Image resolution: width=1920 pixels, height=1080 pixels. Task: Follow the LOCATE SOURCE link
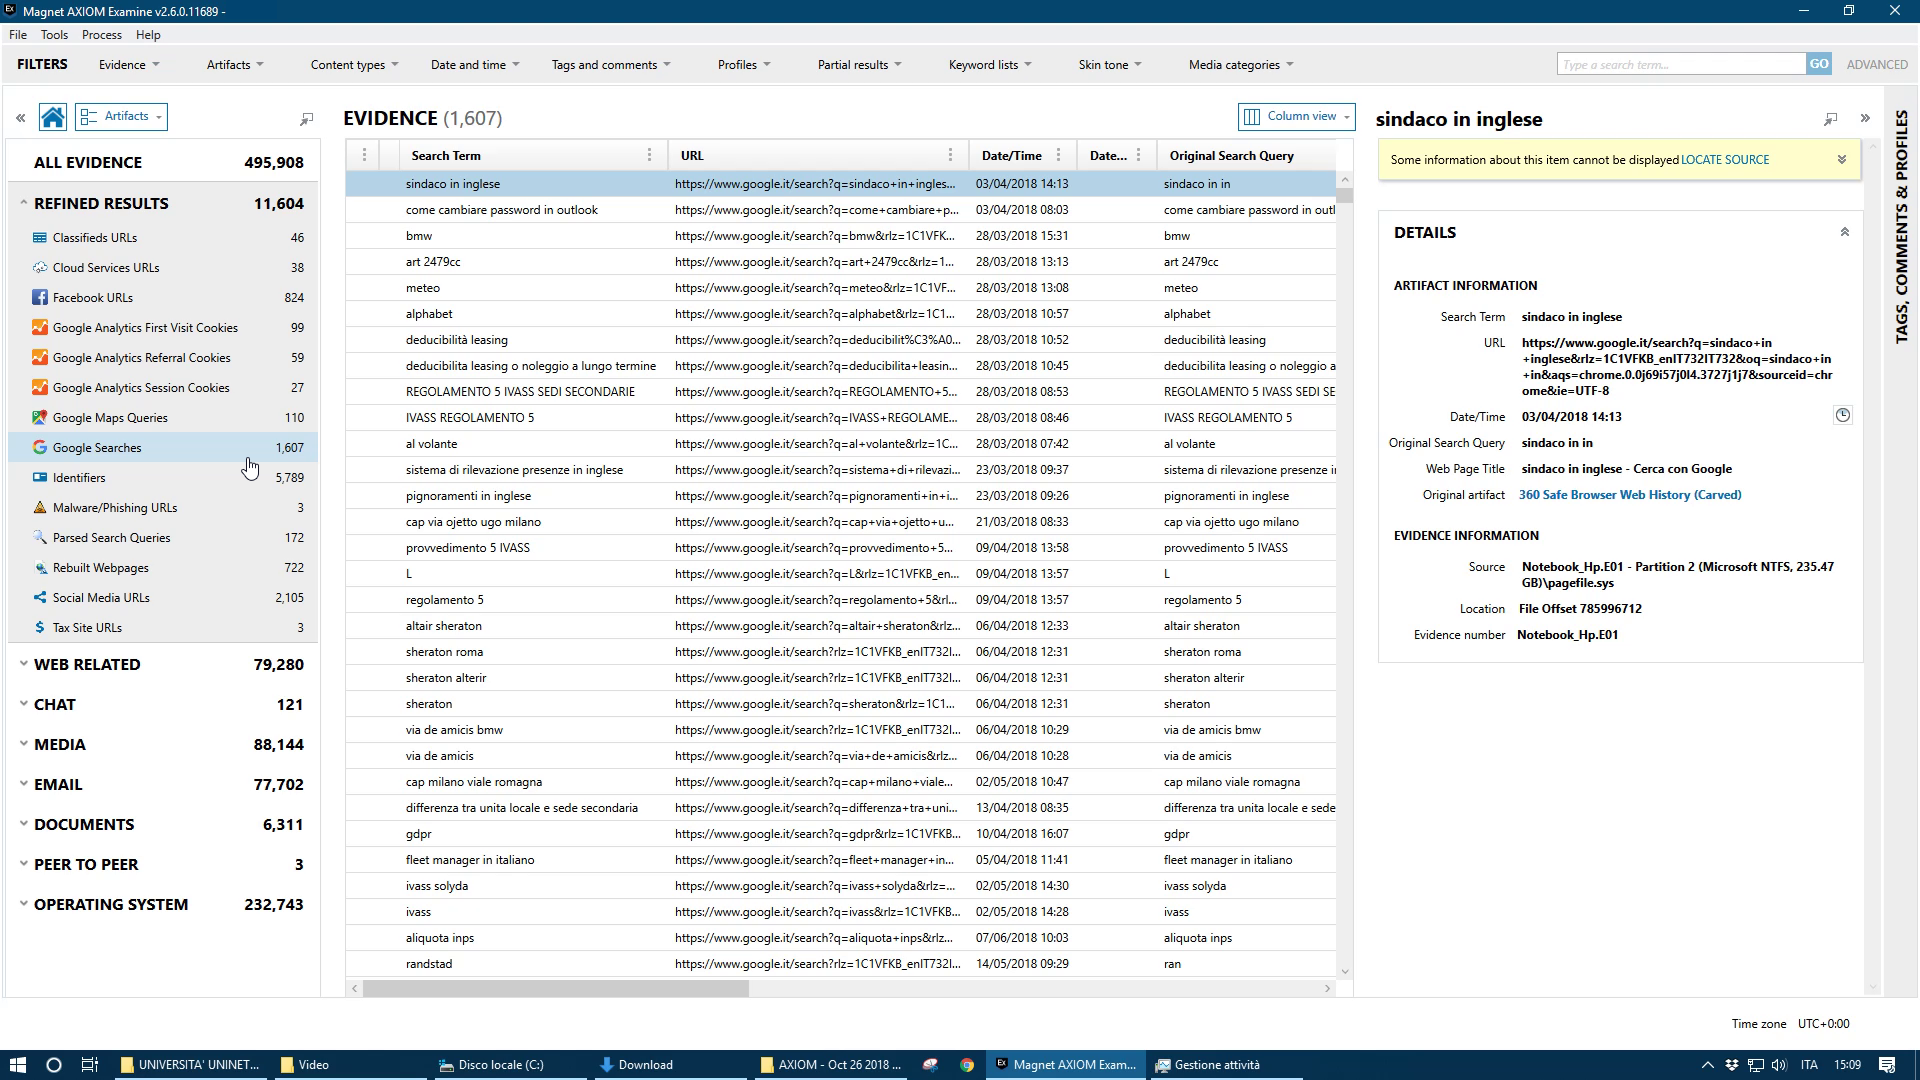(x=1725, y=160)
